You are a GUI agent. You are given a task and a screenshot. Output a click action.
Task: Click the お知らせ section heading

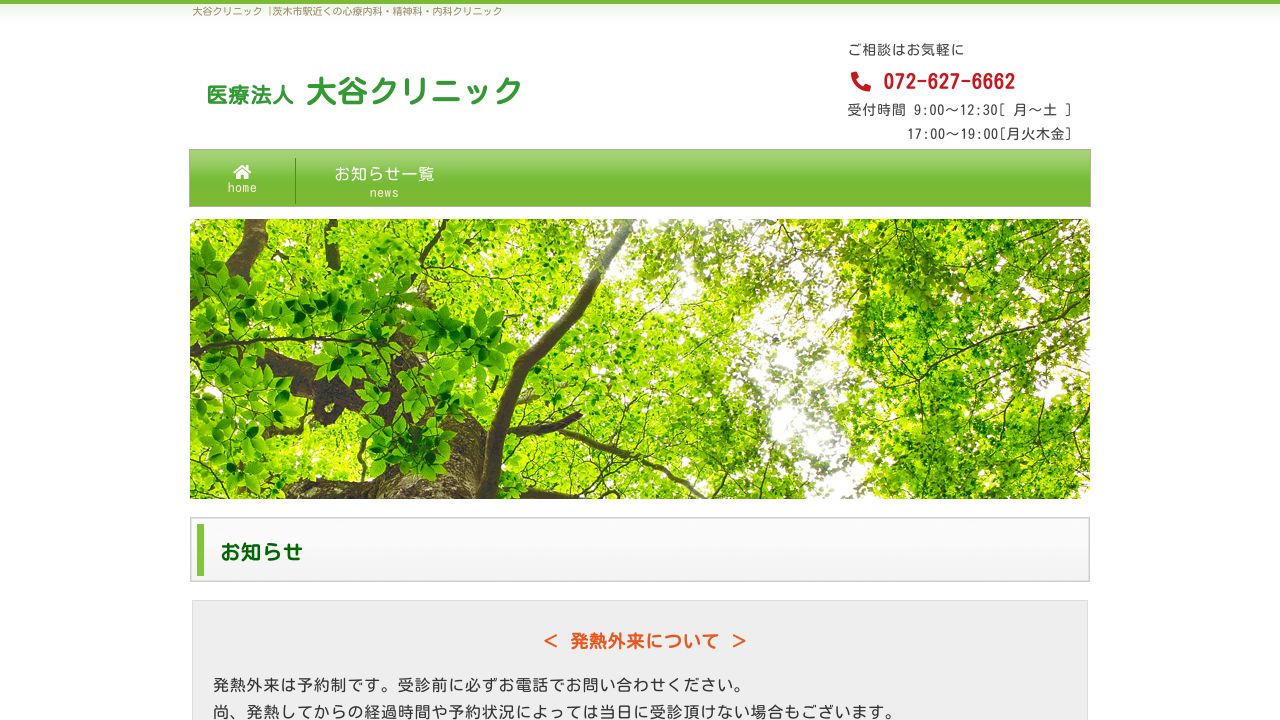(262, 552)
